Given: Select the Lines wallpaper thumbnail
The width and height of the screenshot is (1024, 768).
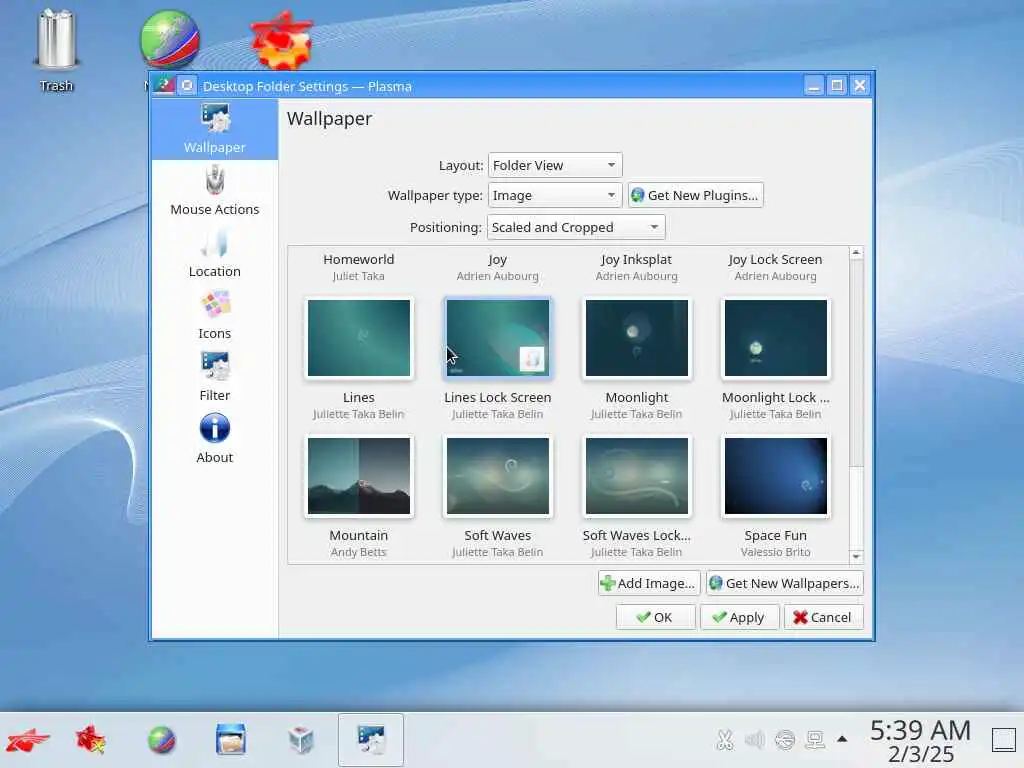Looking at the screenshot, I should [359, 338].
